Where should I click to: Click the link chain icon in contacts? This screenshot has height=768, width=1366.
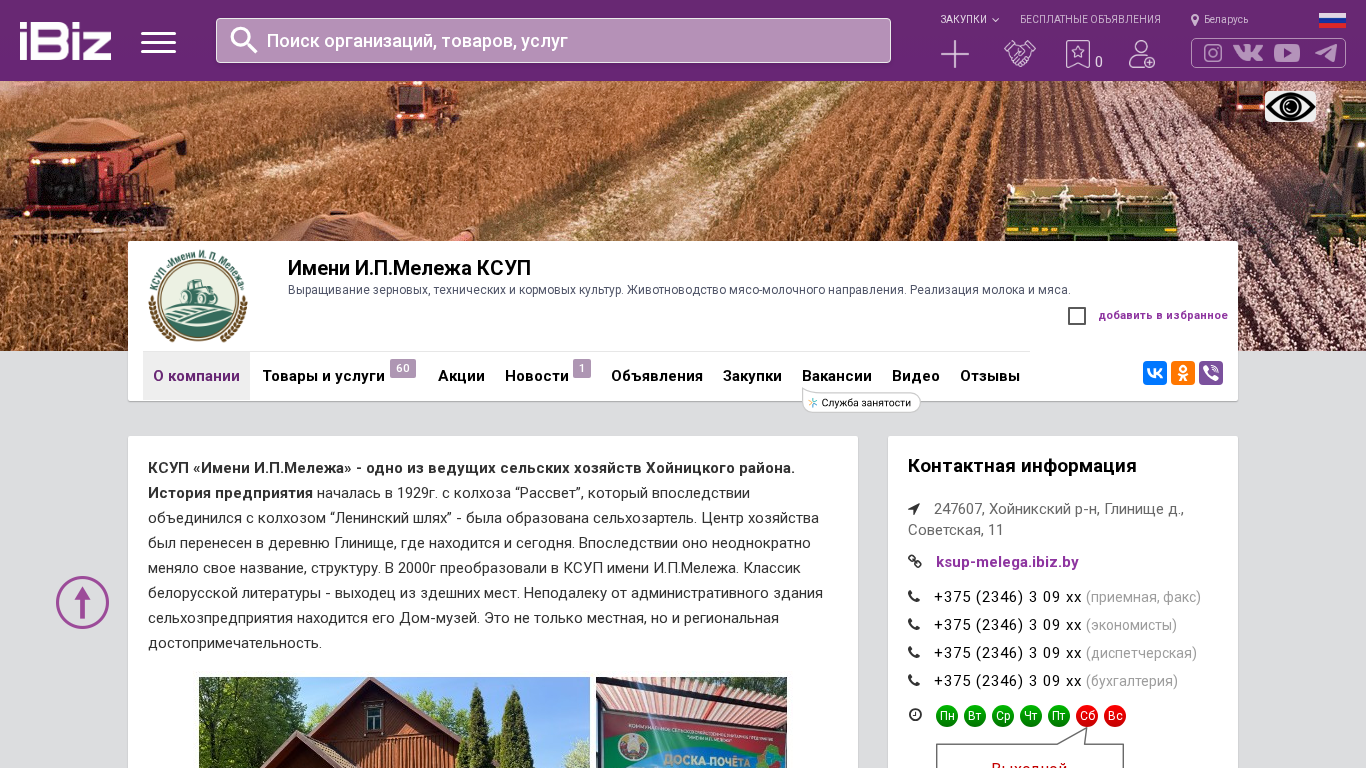click(914, 562)
